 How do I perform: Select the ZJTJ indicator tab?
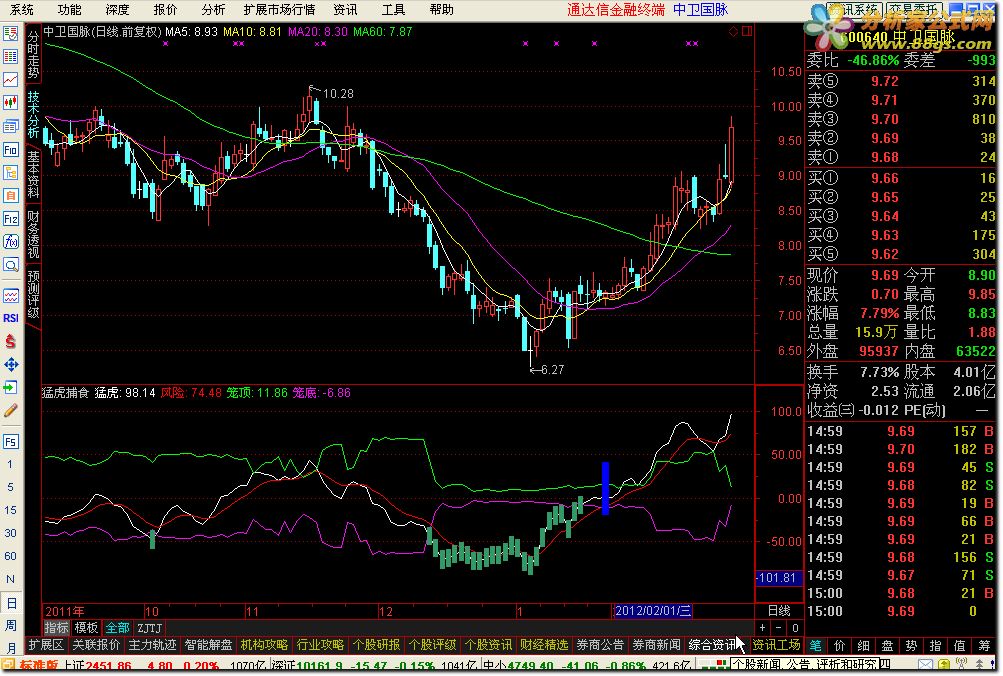click(x=149, y=628)
